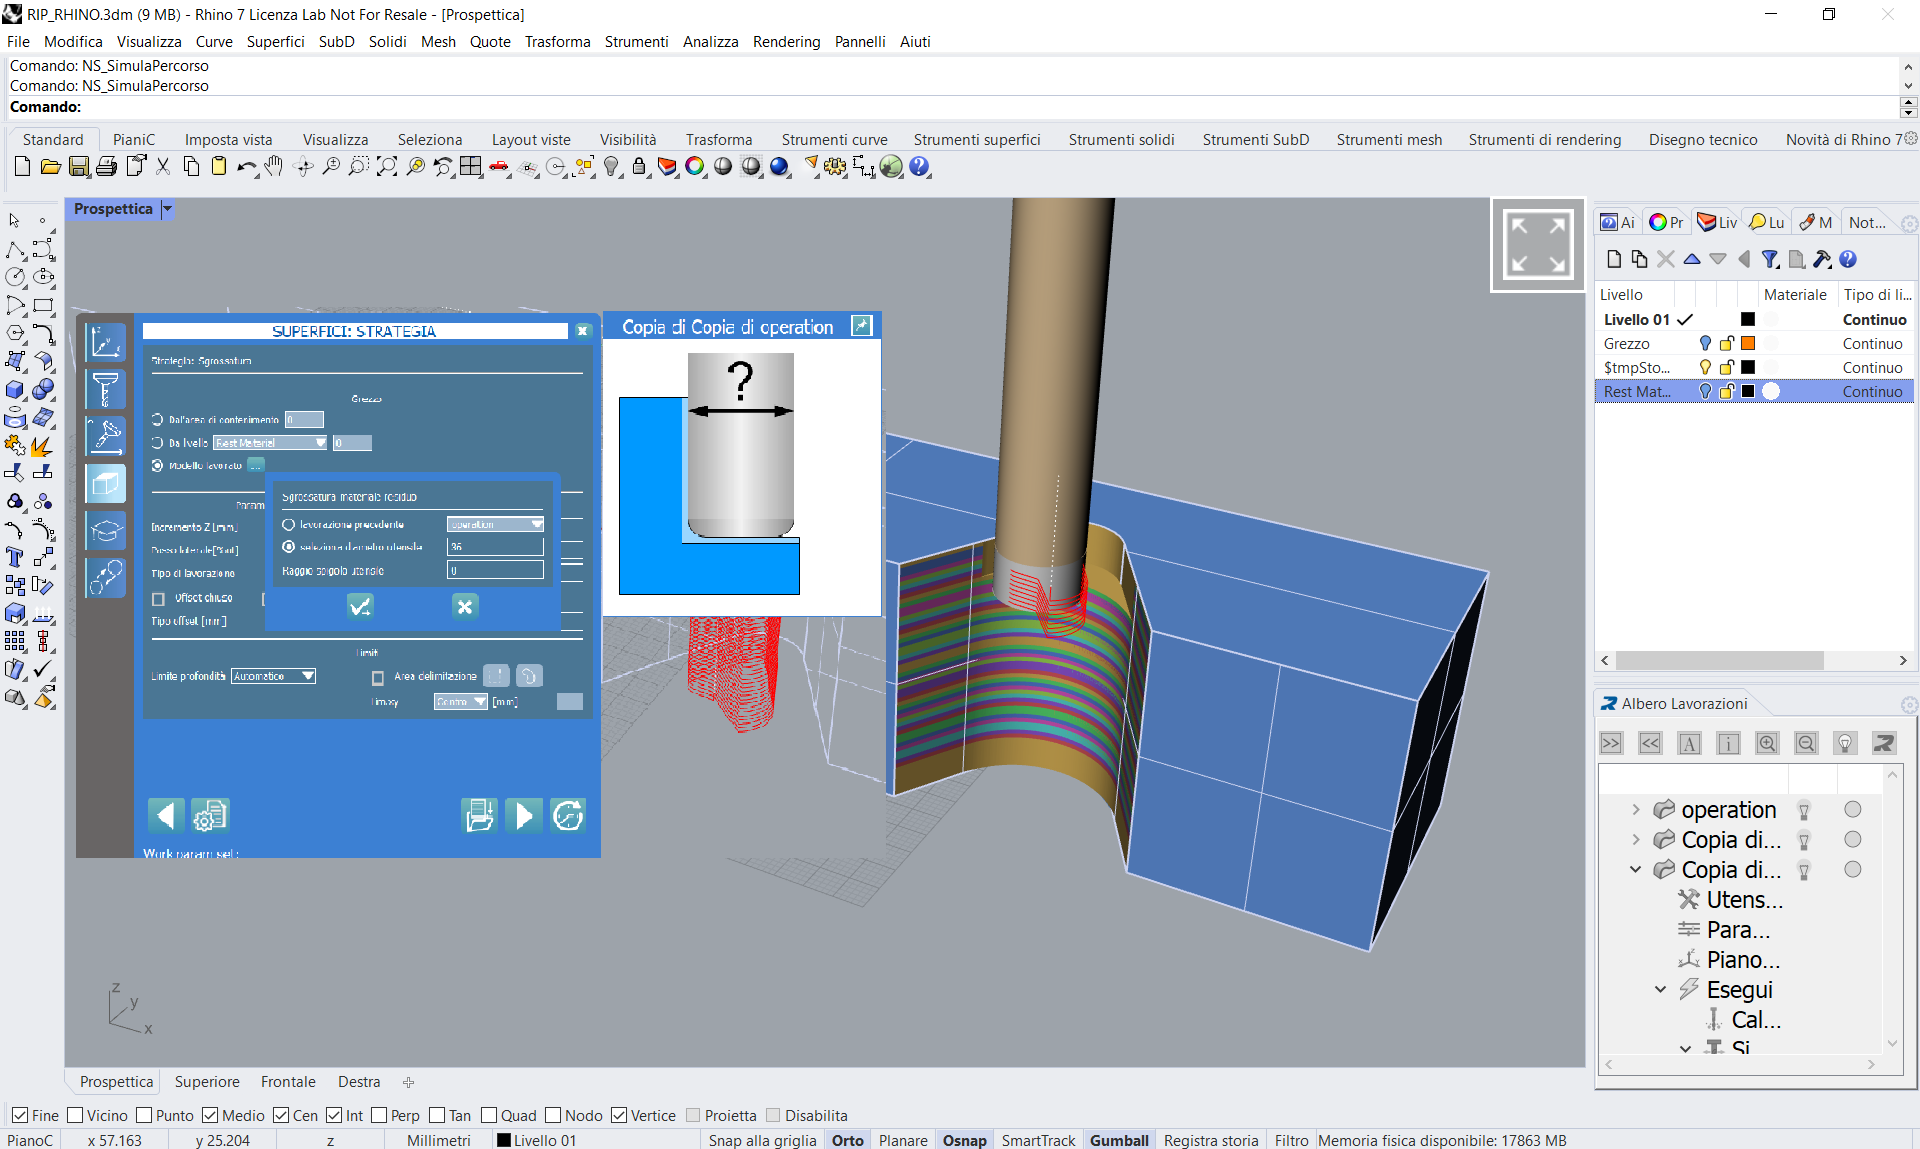Open the work parameters settings gear-document icon
This screenshot has width=1920, height=1149.
pyautogui.click(x=210, y=815)
